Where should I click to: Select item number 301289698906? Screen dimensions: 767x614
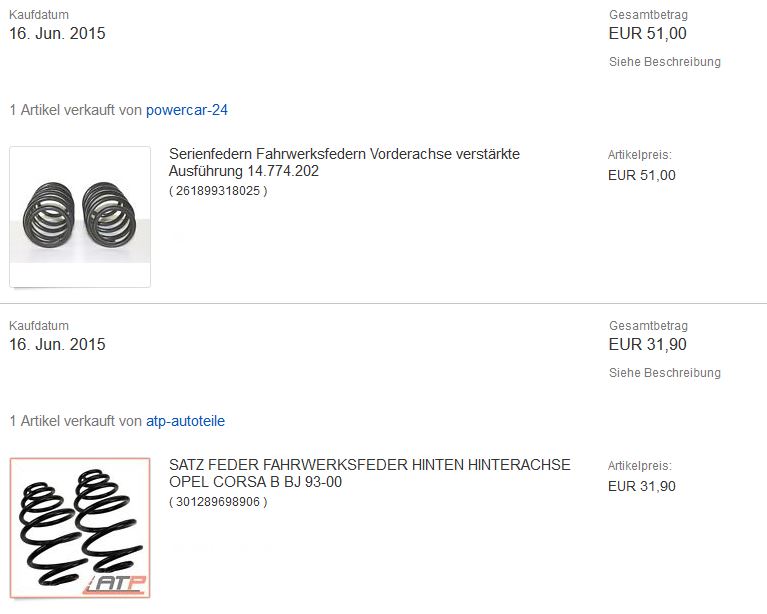(218, 502)
